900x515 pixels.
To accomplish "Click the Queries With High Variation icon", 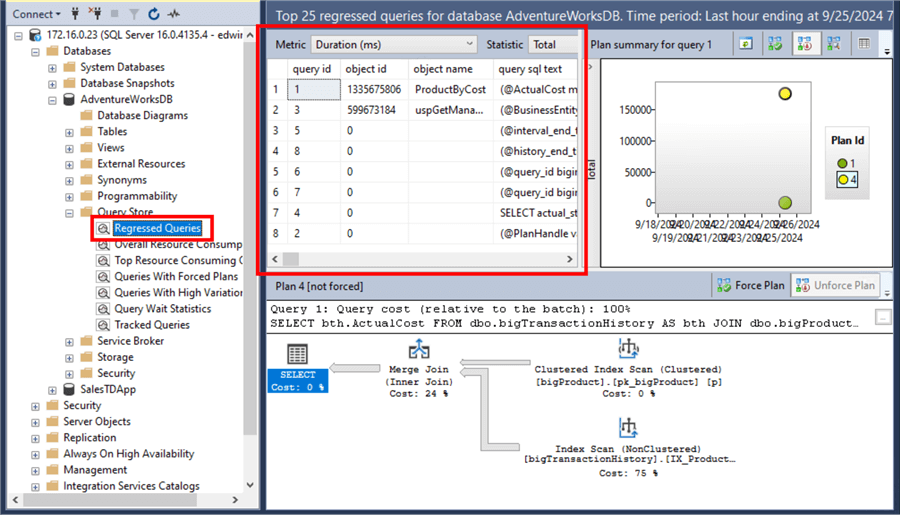I will coord(103,293).
